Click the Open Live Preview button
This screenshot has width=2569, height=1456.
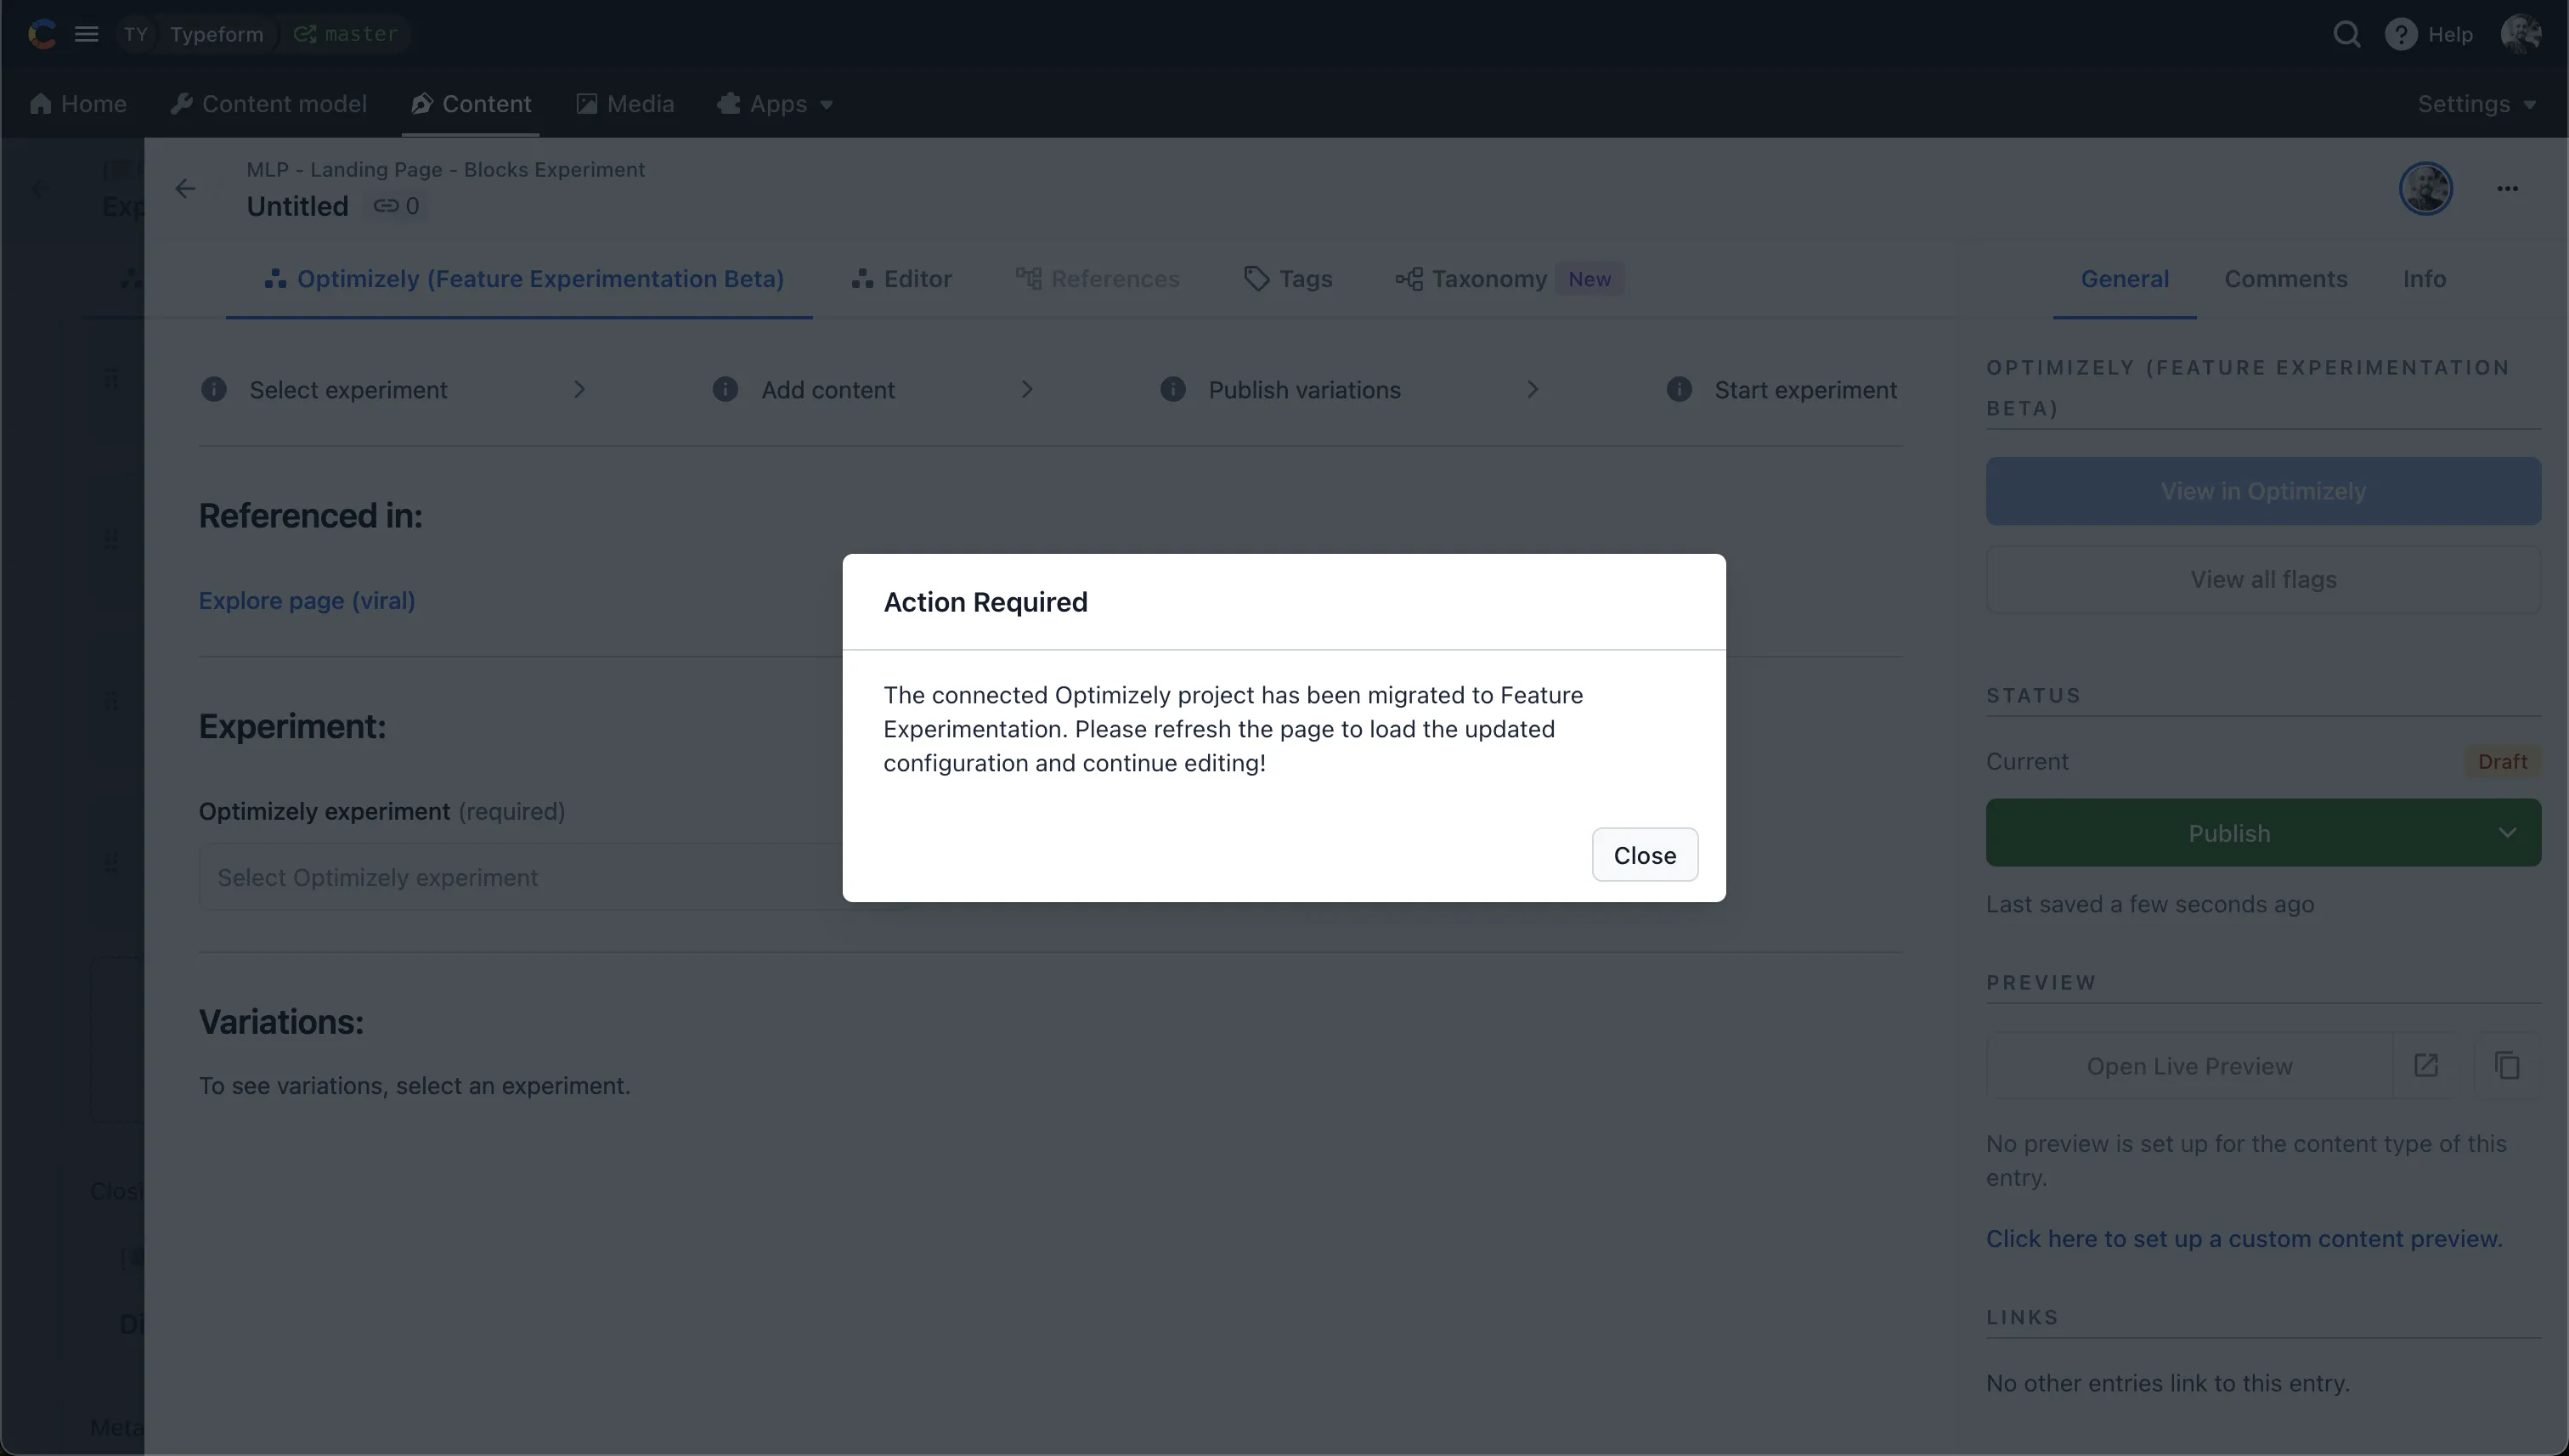click(x=2189, y=1066)
